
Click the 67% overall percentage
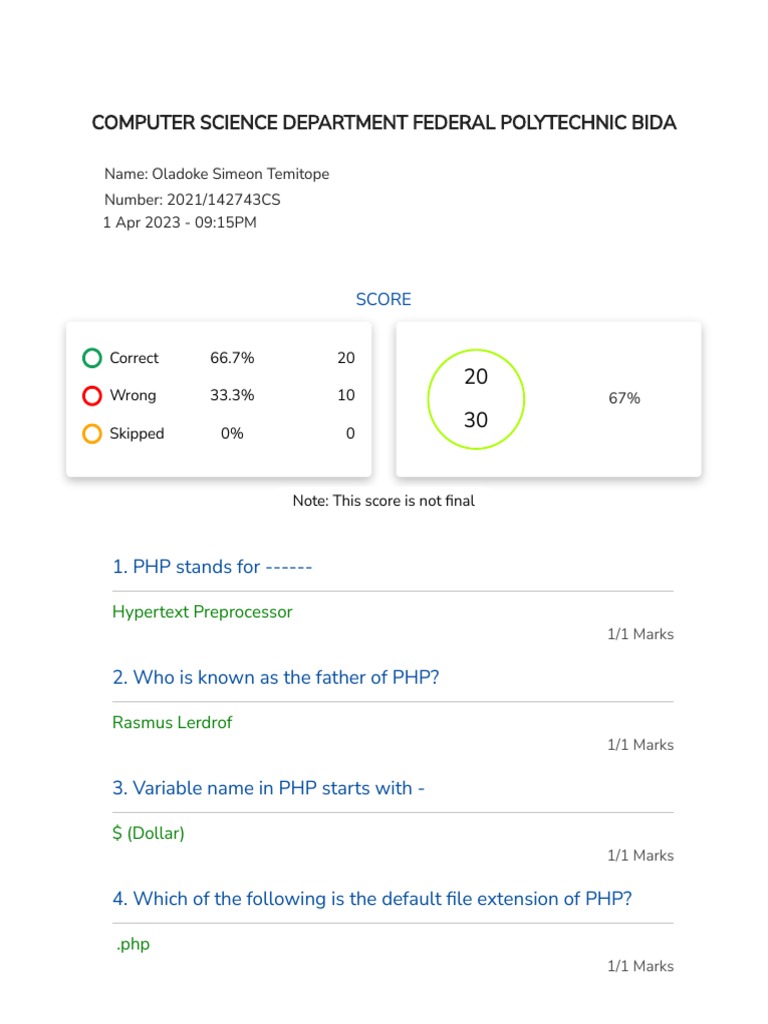pos(624,398)
